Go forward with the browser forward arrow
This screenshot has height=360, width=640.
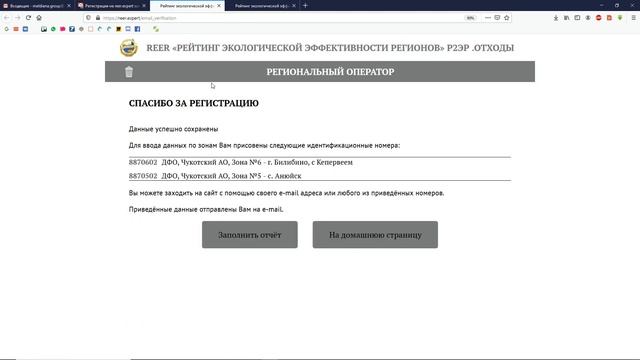point(17,18)
